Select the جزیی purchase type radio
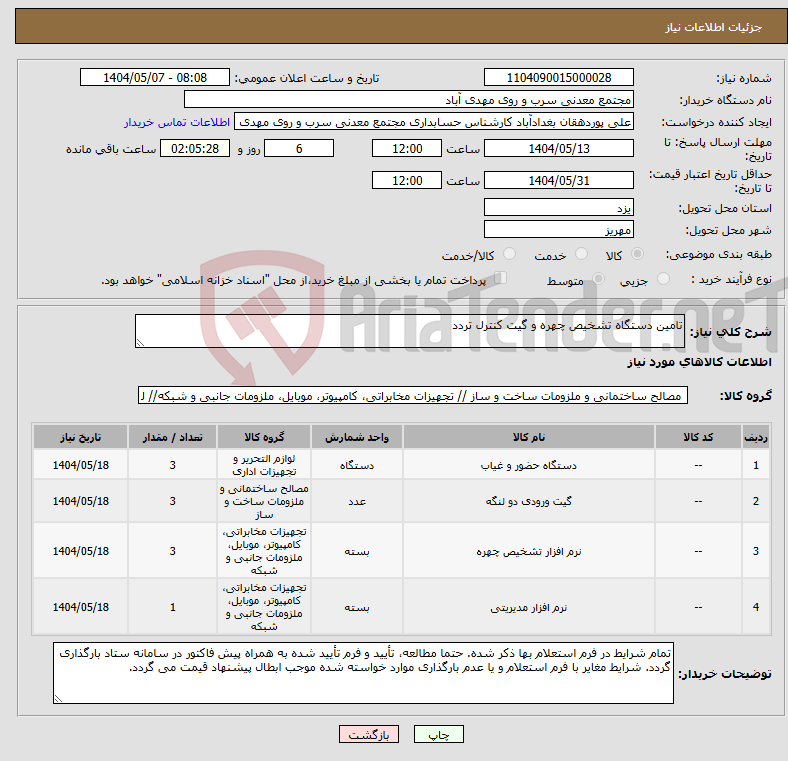 click(x=663, y=278)
